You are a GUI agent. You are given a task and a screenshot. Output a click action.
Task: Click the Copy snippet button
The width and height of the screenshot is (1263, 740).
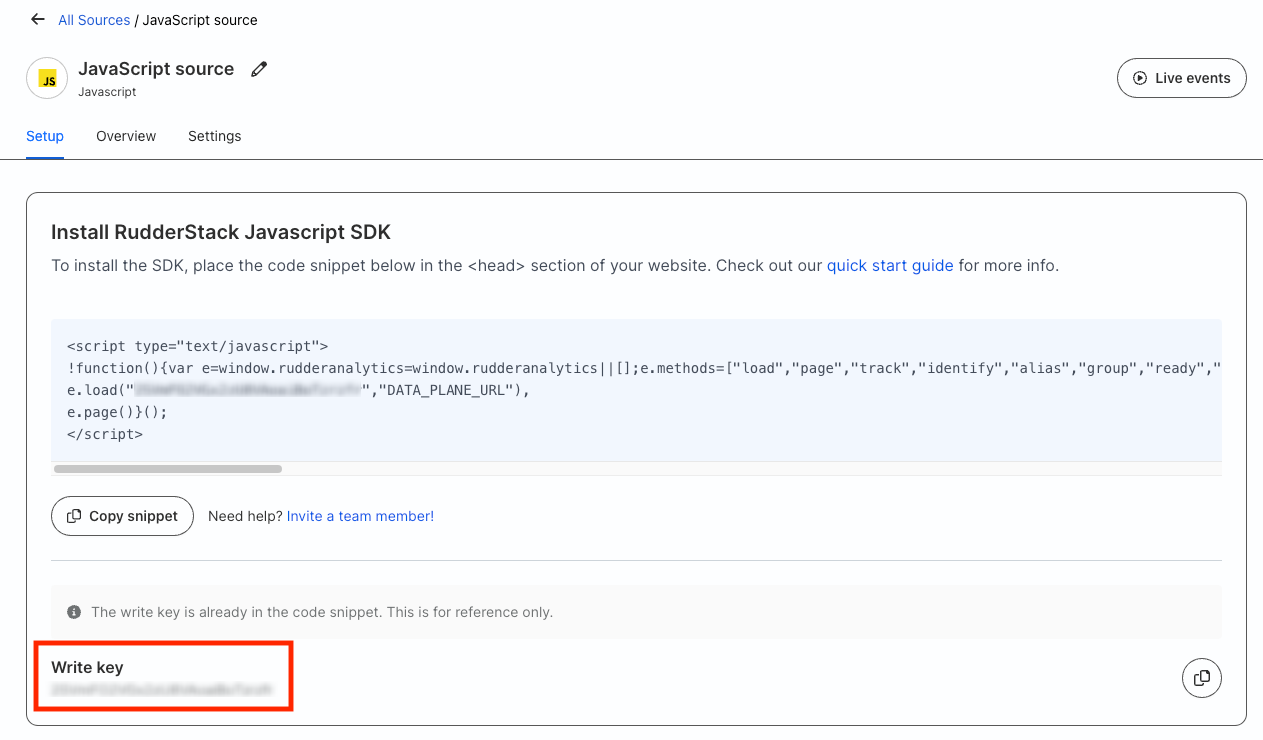point(122,516)
